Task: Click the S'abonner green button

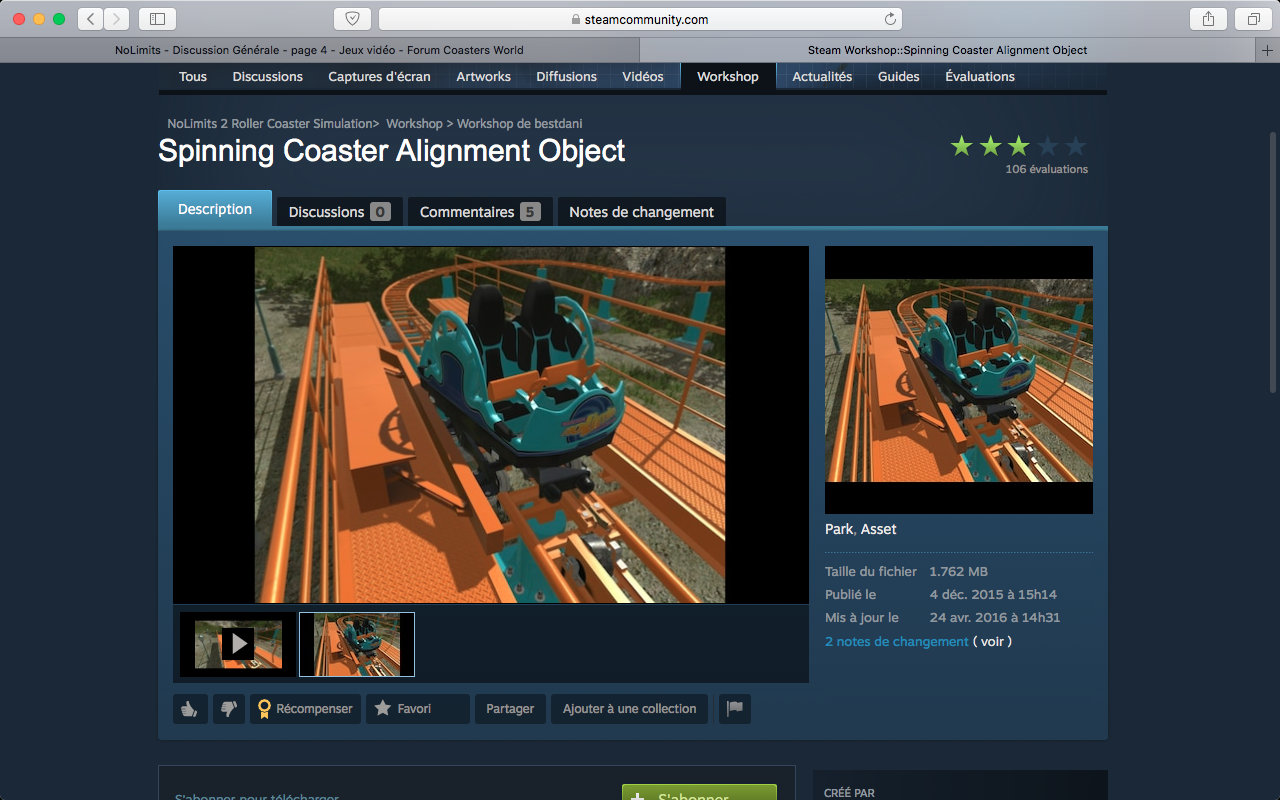Action: click(x=699, y=793)
